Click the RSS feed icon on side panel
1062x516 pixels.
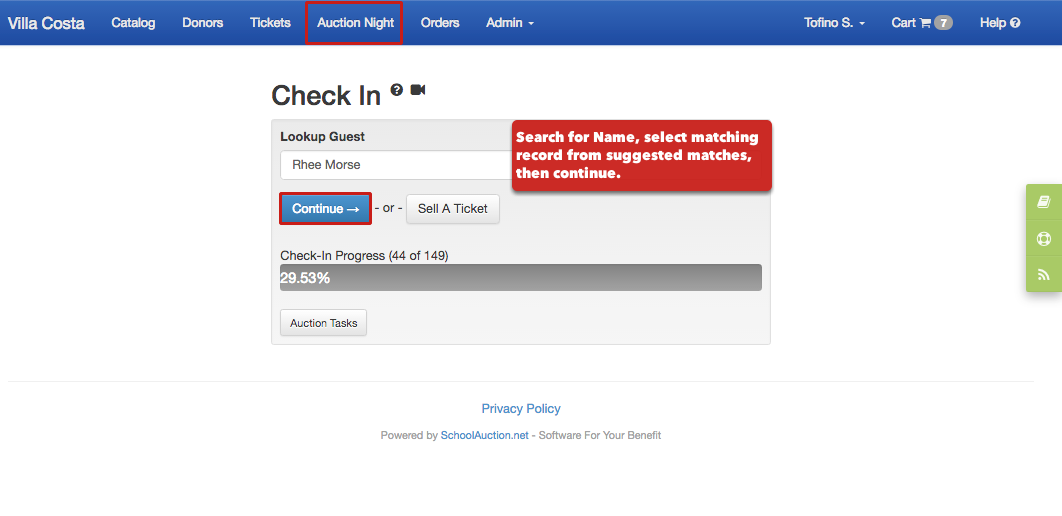tap(1043, 274)
